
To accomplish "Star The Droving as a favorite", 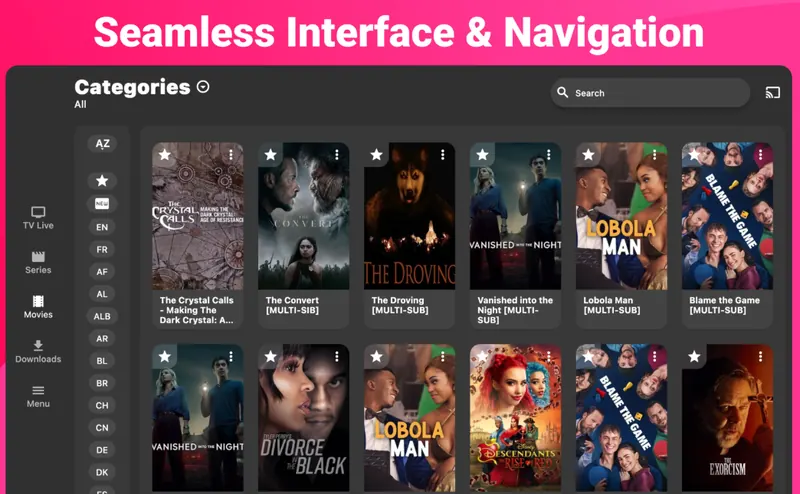I will [377, 155].
